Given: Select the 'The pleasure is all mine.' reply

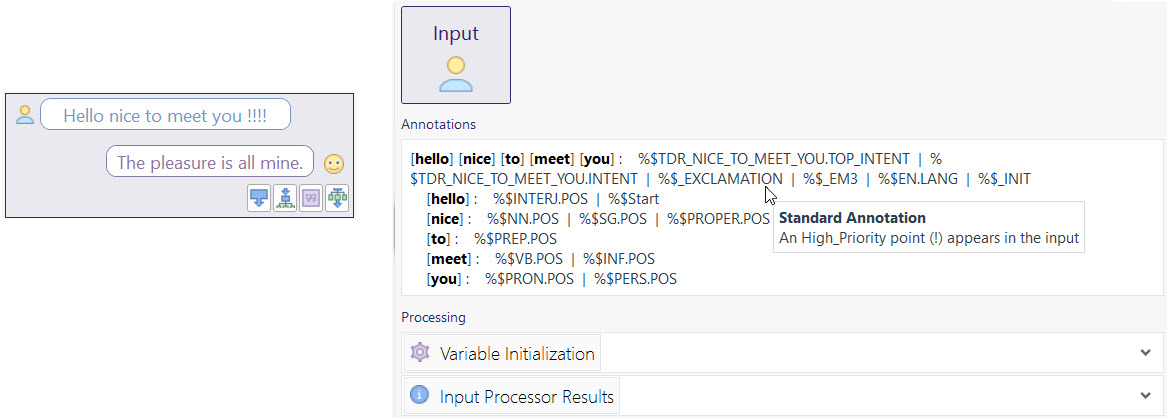Looking at the screenshot, I should (210, 162).
